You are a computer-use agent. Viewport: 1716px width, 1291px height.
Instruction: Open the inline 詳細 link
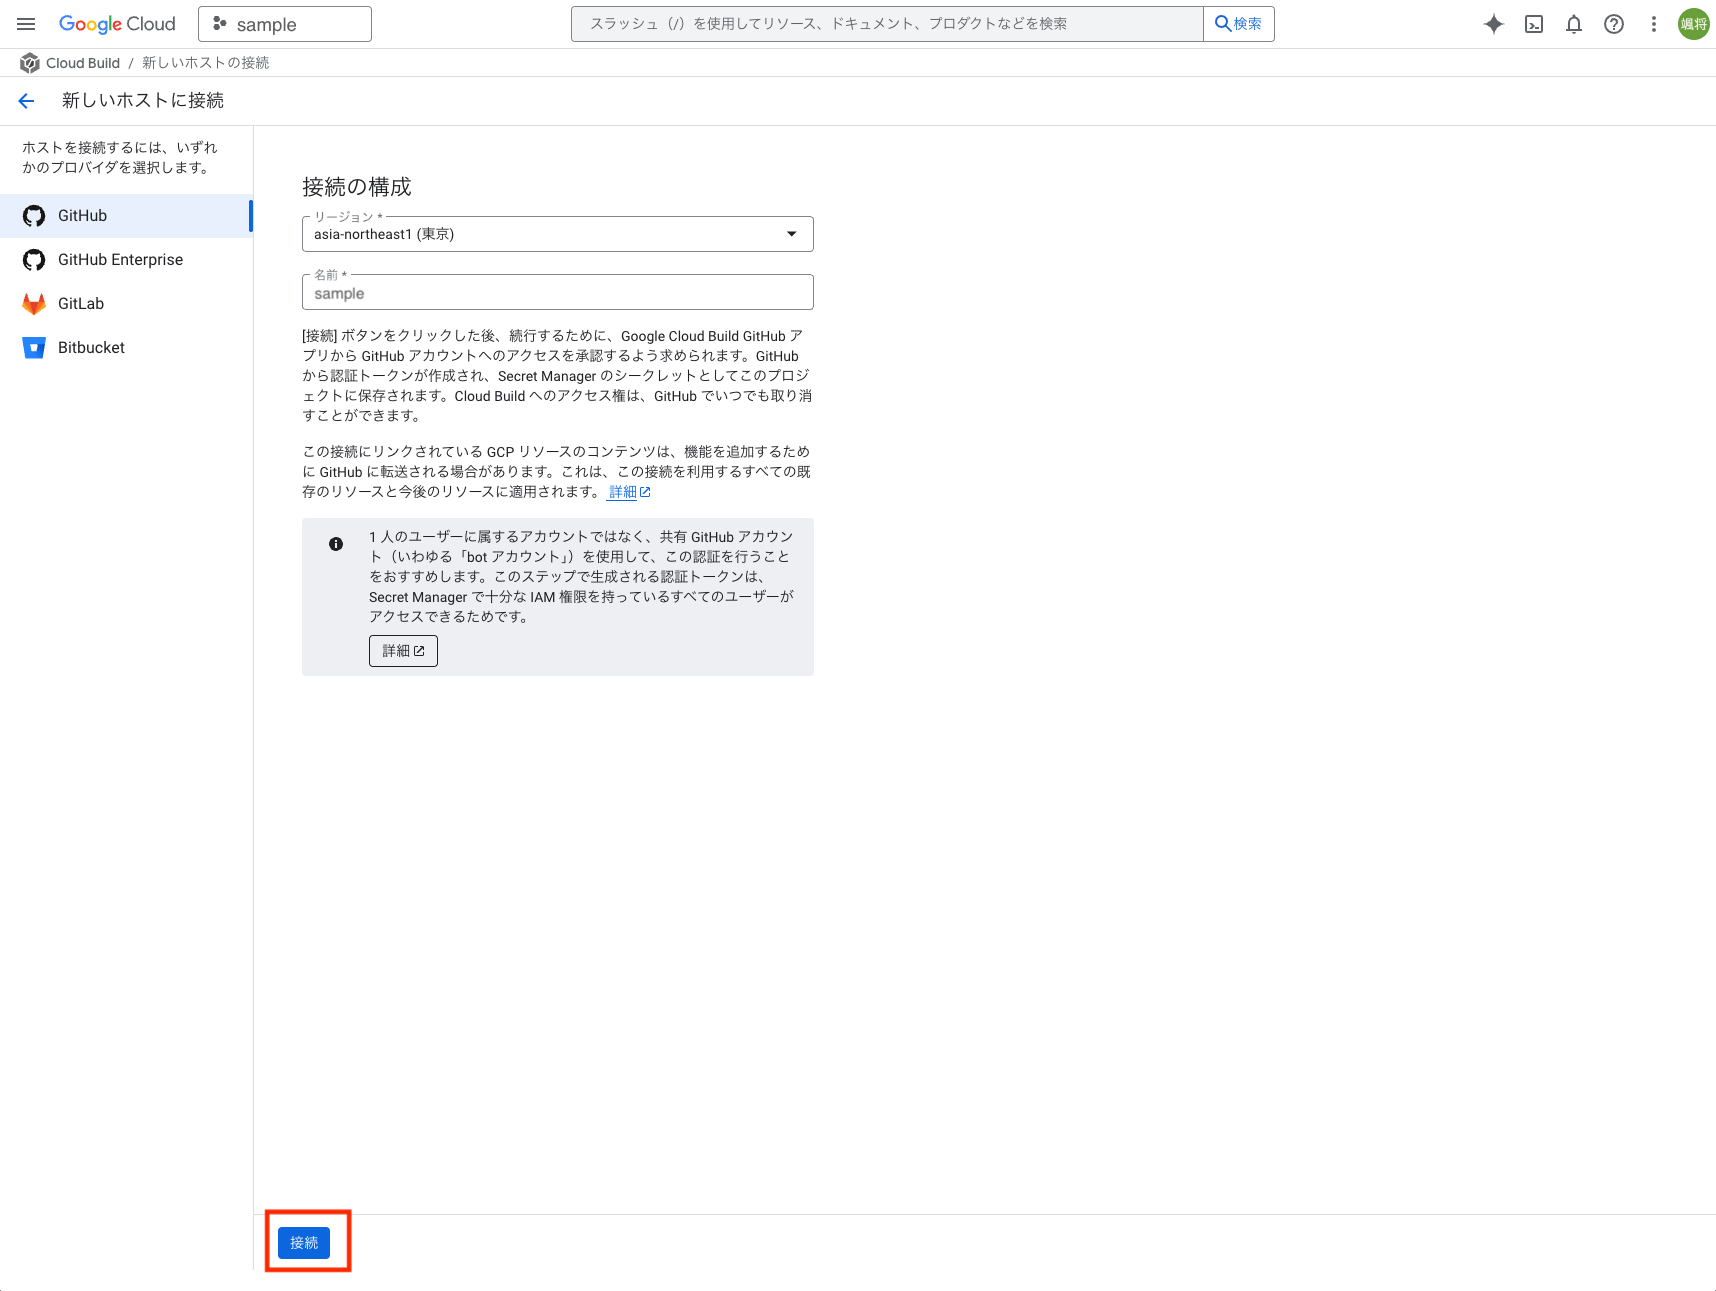click(x=629, y=492)
